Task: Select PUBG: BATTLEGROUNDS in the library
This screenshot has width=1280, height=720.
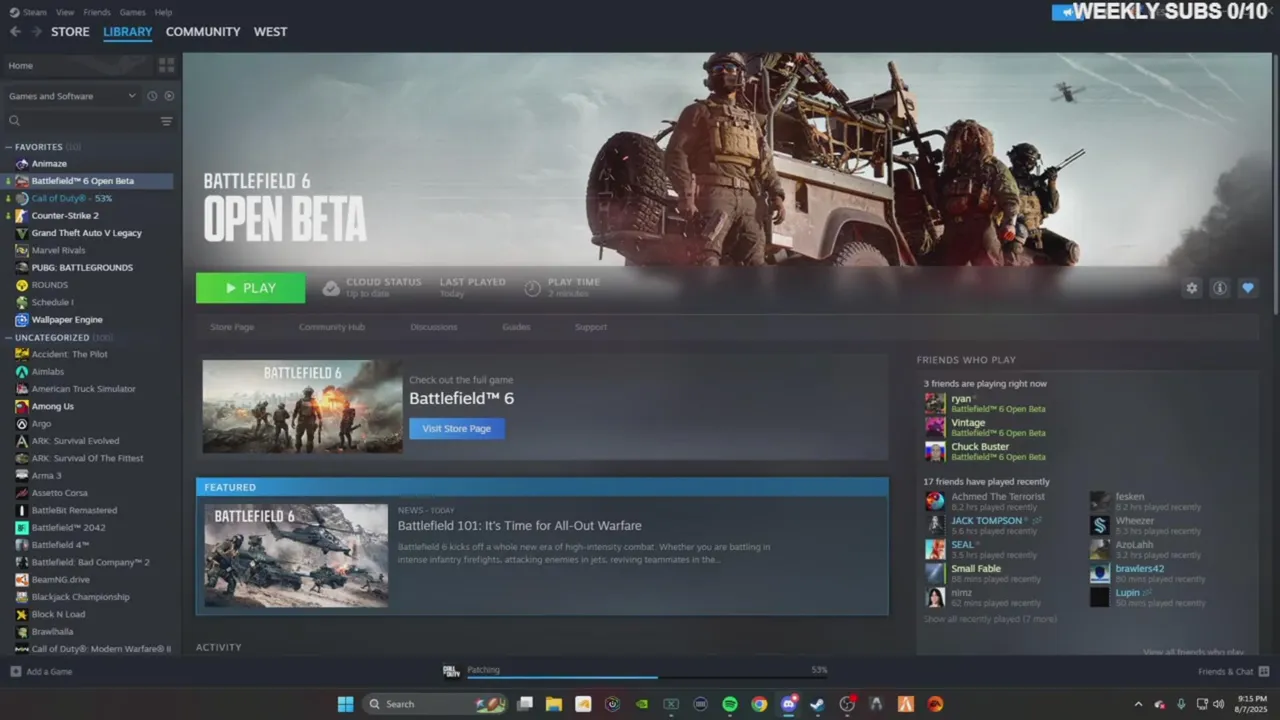Action: coord(82,267)
